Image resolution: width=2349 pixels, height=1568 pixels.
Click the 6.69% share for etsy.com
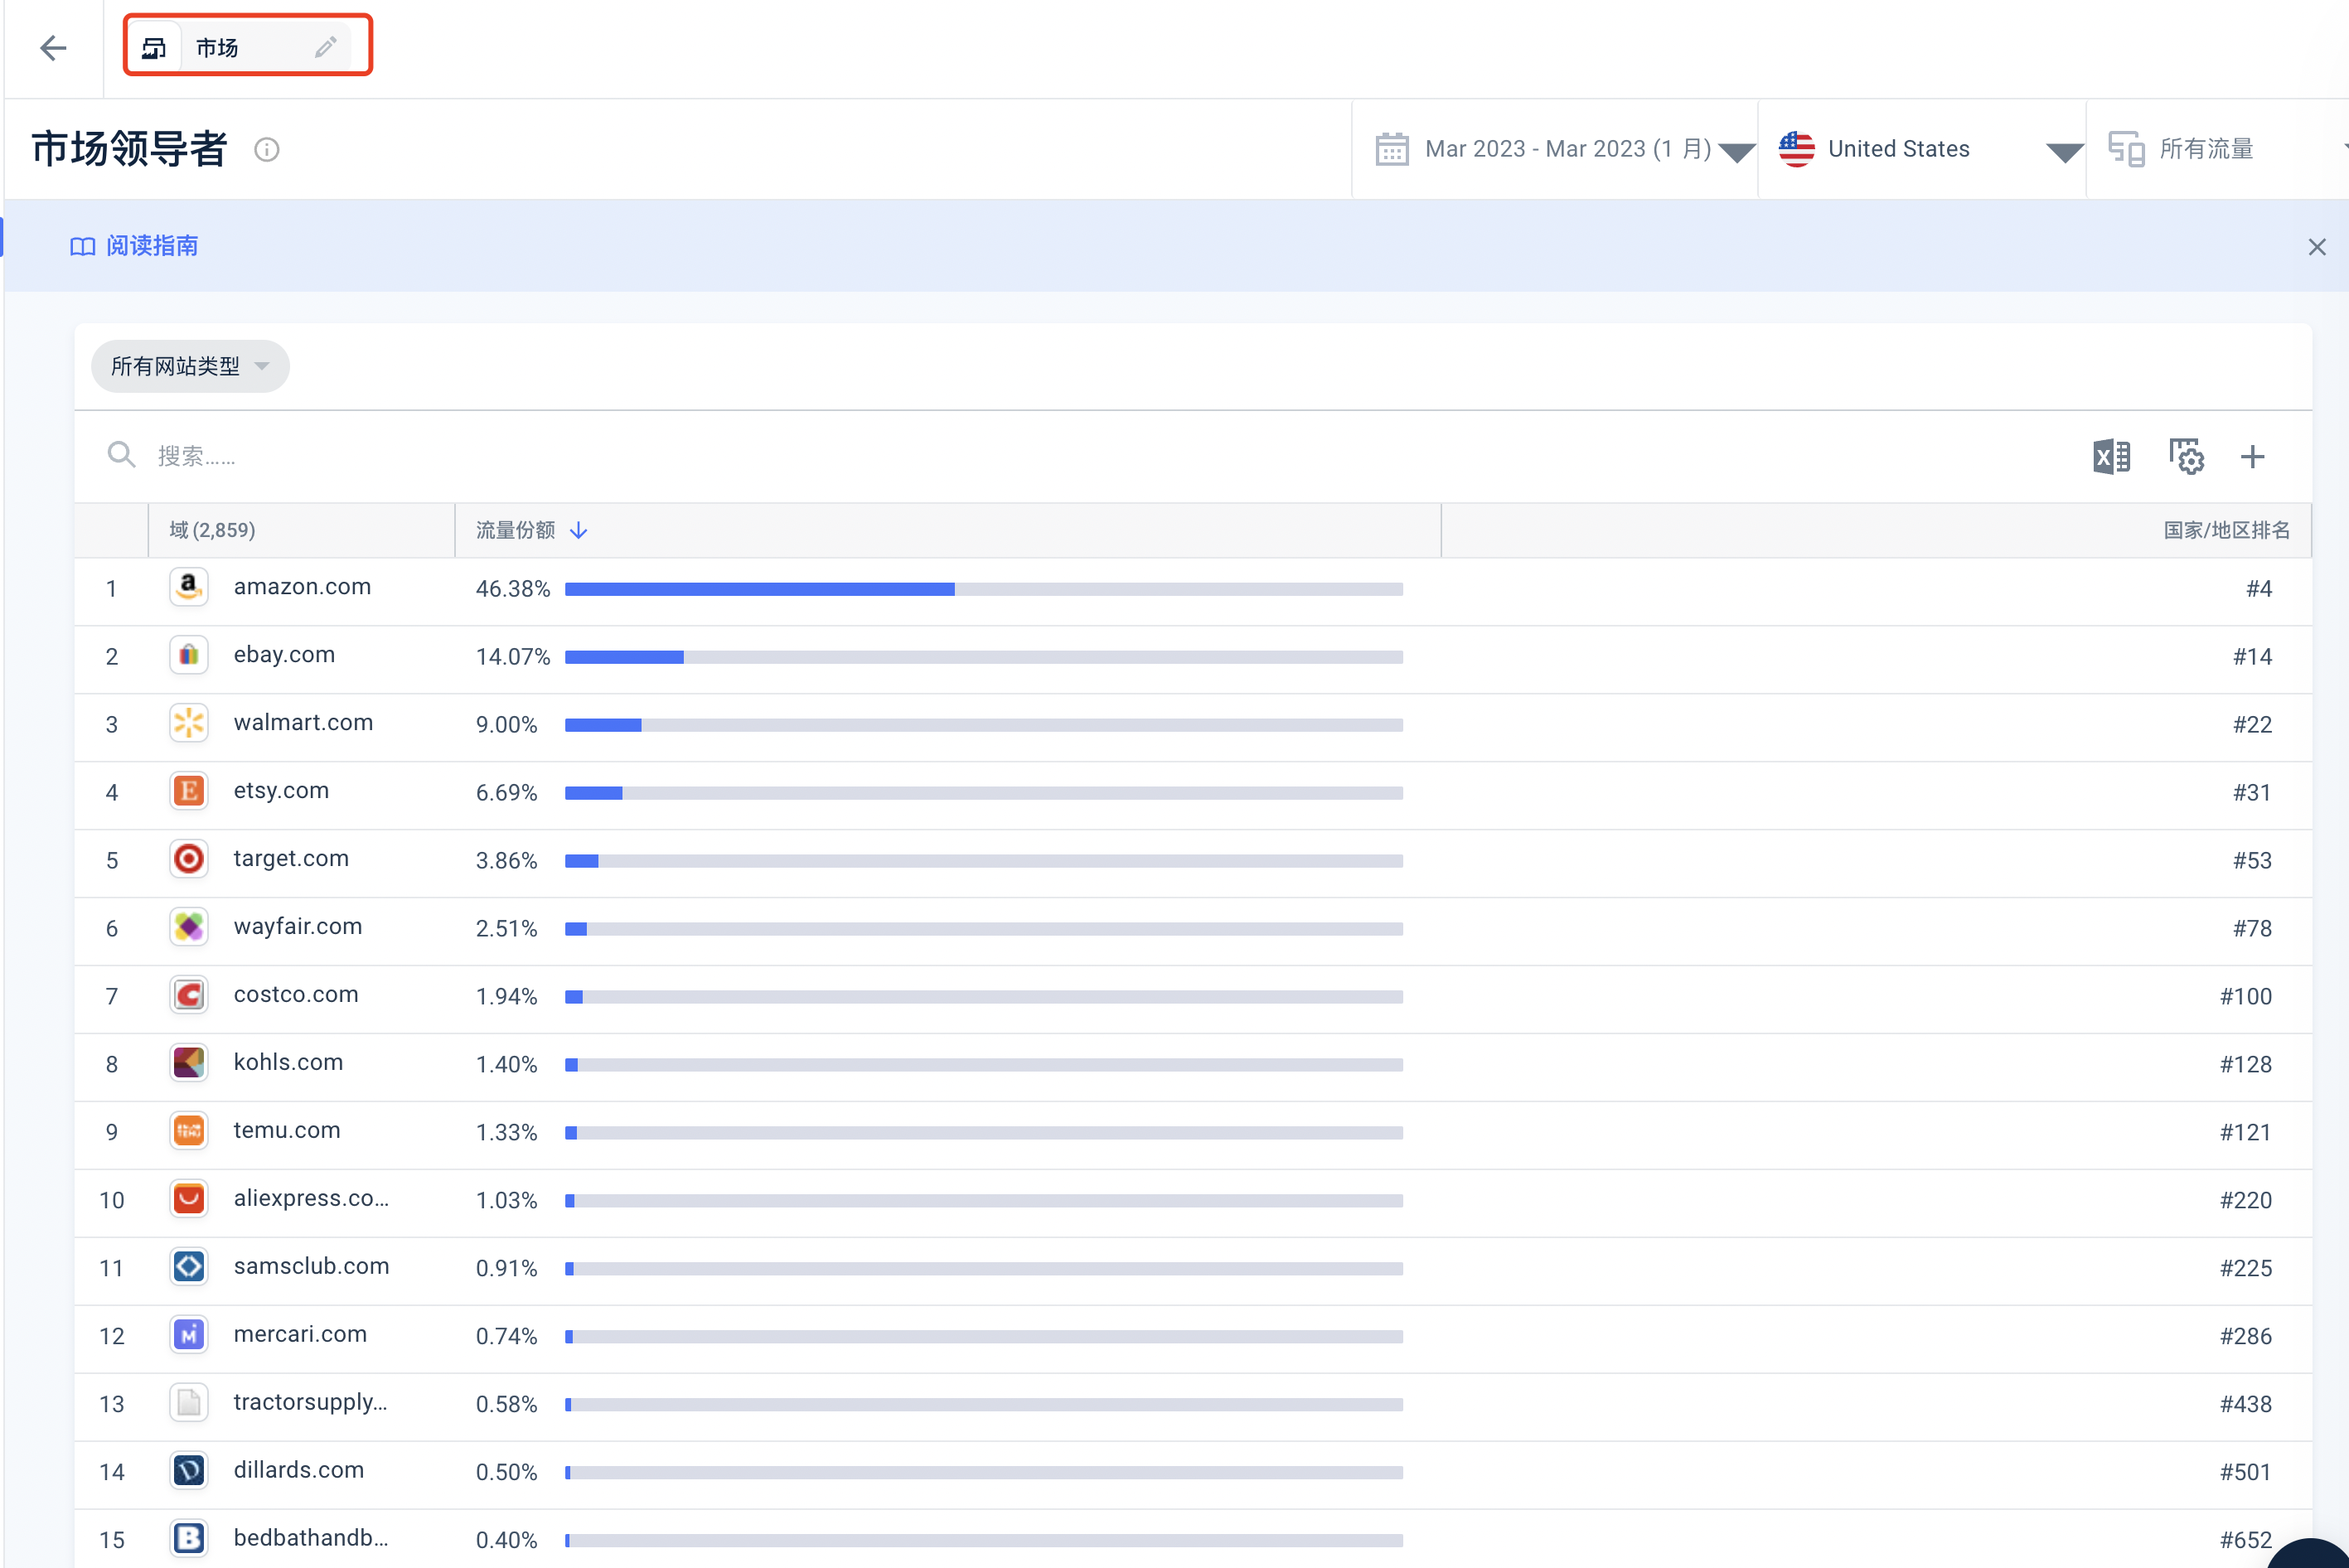[x=506, y=793]
